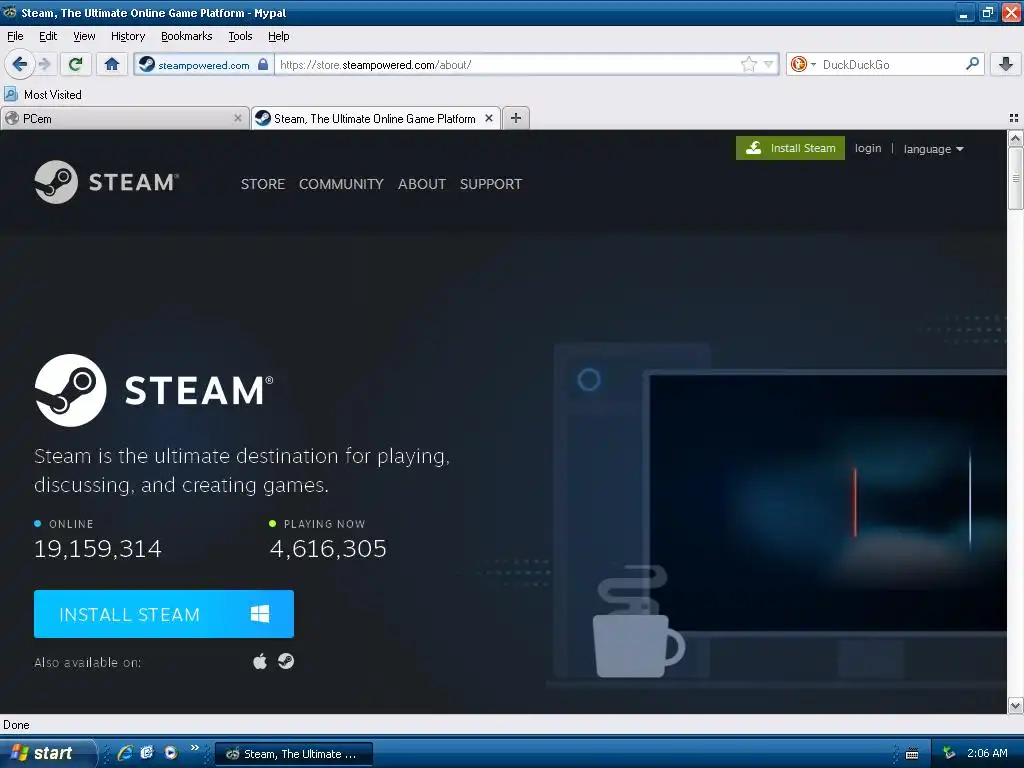1024x768 pixels.
Task: Open the SUPPORT page link
Action: [x=490, y=184]
